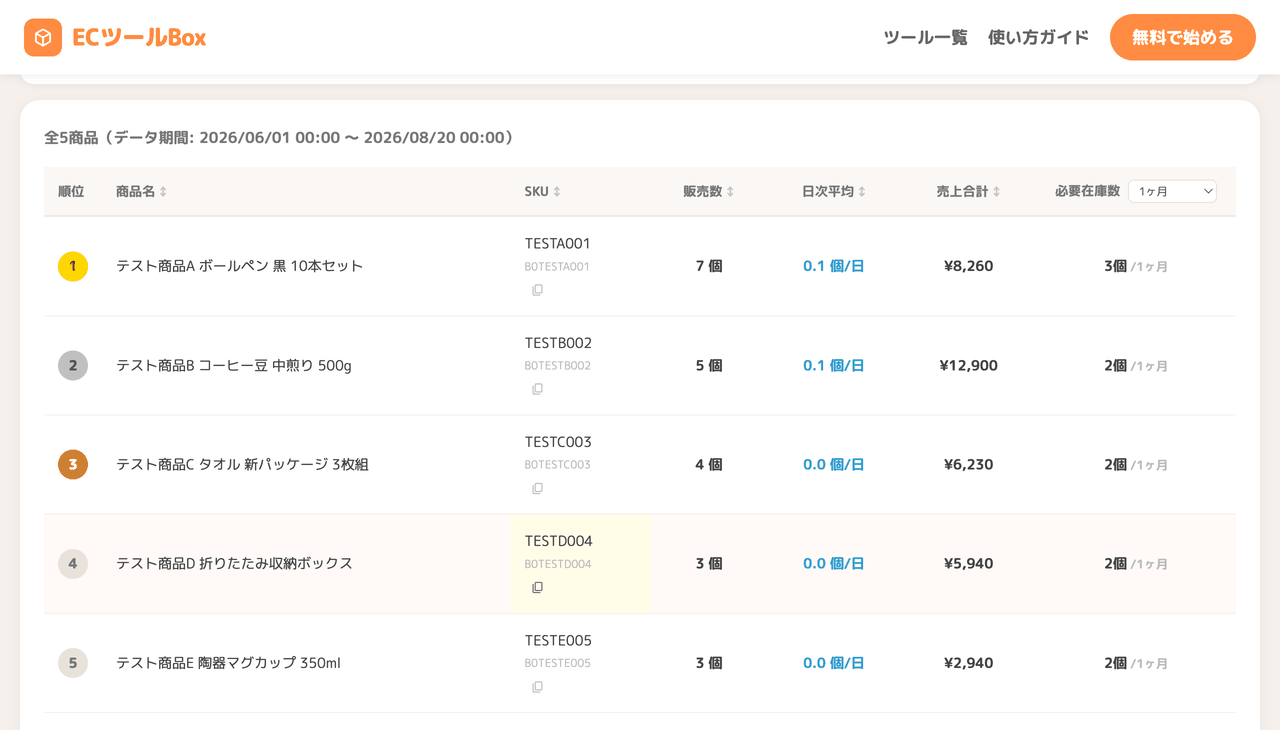Copy SKU TESTC003 with copy icon
Screen dimensions: 1280x730
point(537,488)
